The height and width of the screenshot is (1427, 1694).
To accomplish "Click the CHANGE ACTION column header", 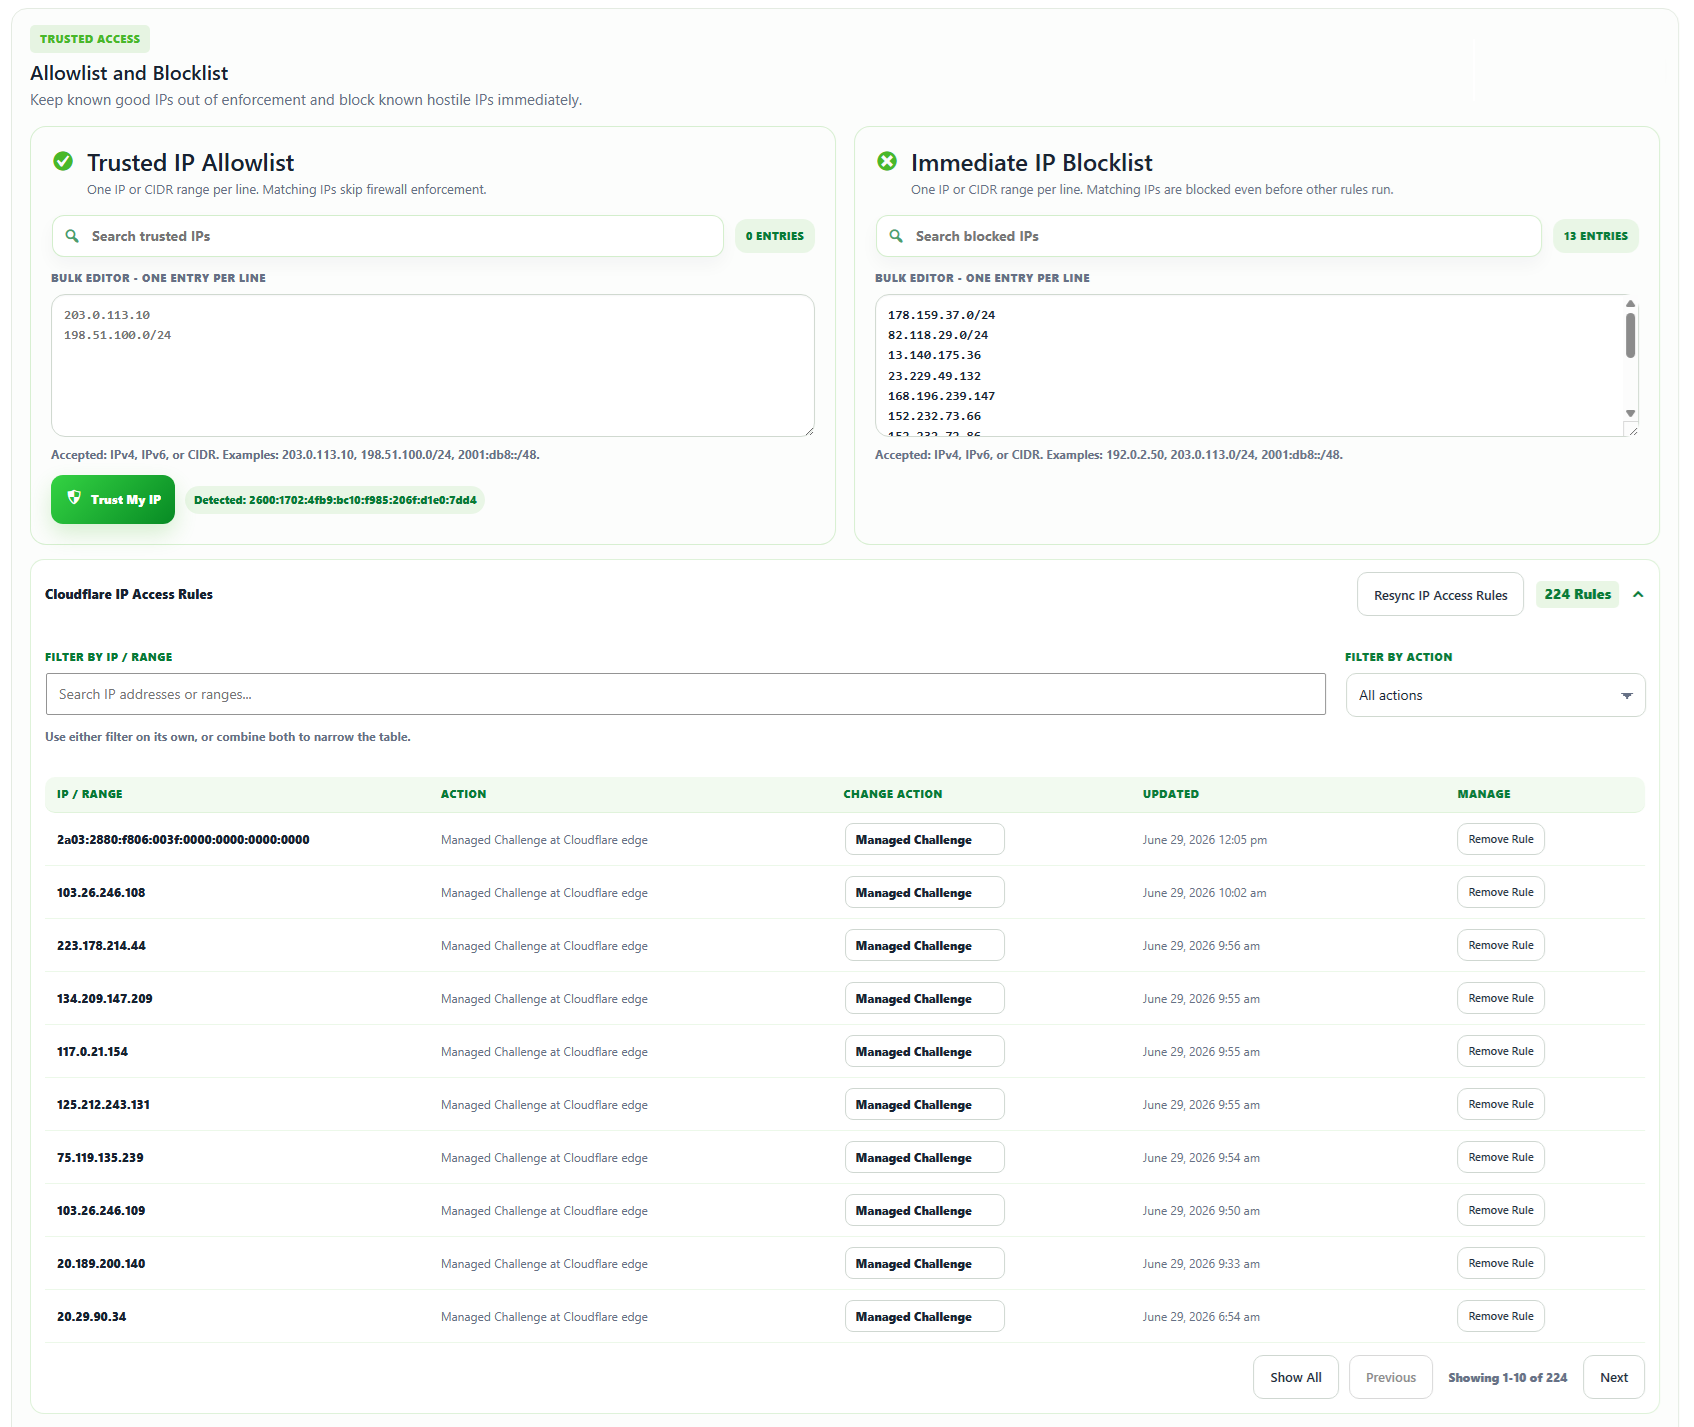I will click(892, 794).
